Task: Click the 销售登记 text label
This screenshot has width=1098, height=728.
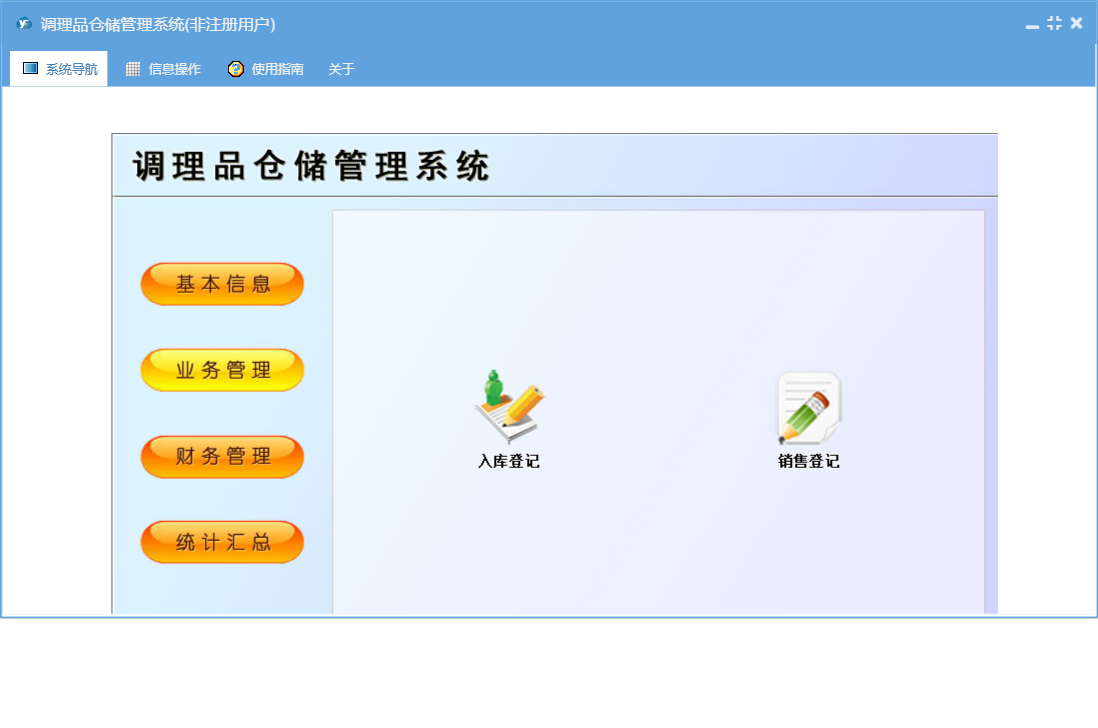Action: click(x=809, y=461)
